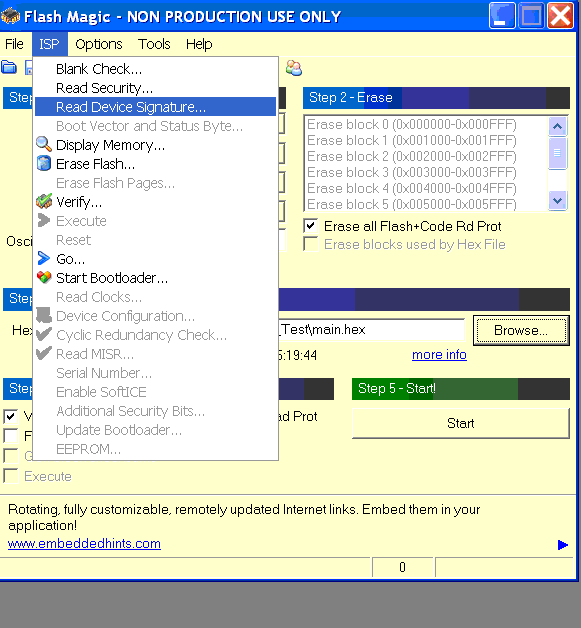Close the open ISP menu
This screenshot has height=628, width=581.
pyautogui.click(x=49, y=44)
